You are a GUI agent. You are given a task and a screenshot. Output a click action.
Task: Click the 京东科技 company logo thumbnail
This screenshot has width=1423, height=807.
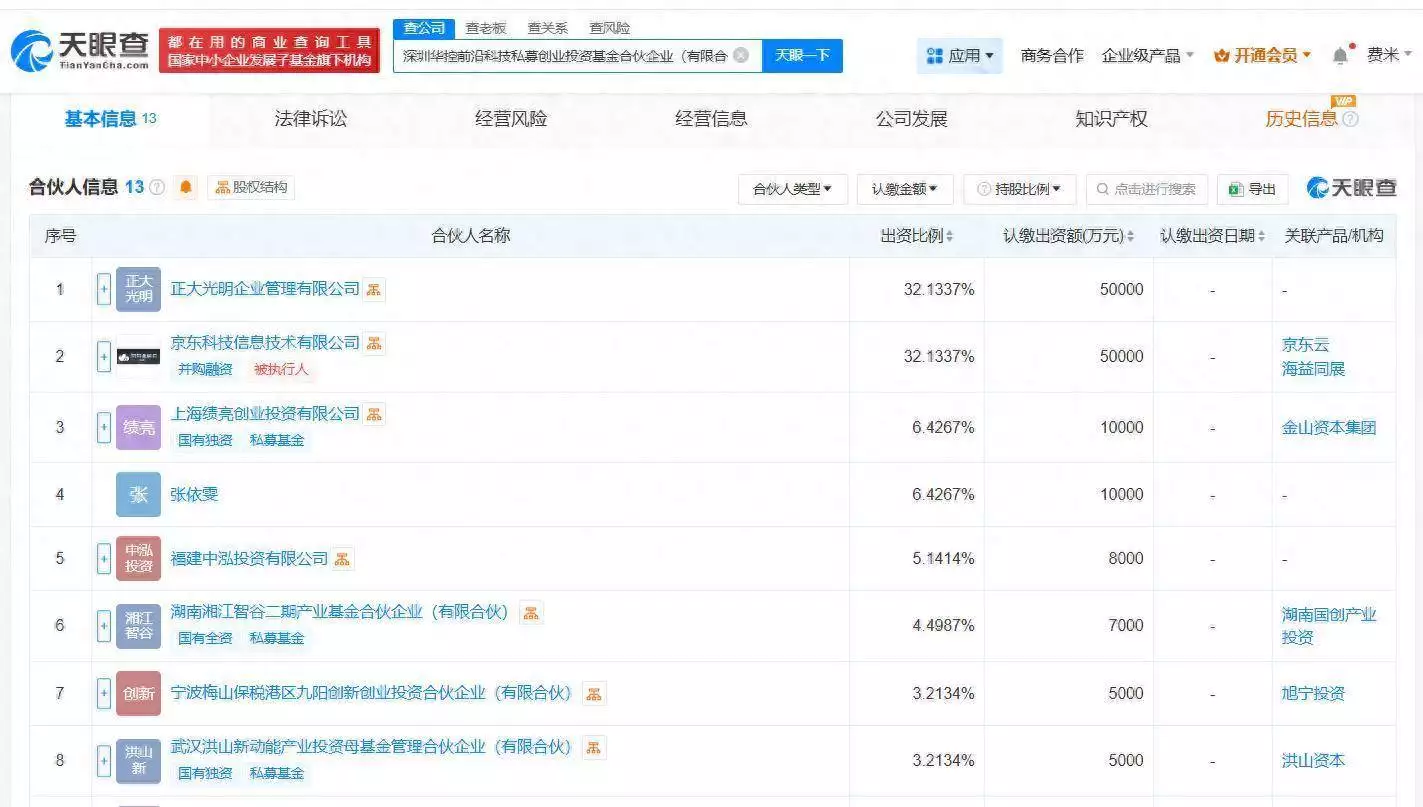(138, 356)
